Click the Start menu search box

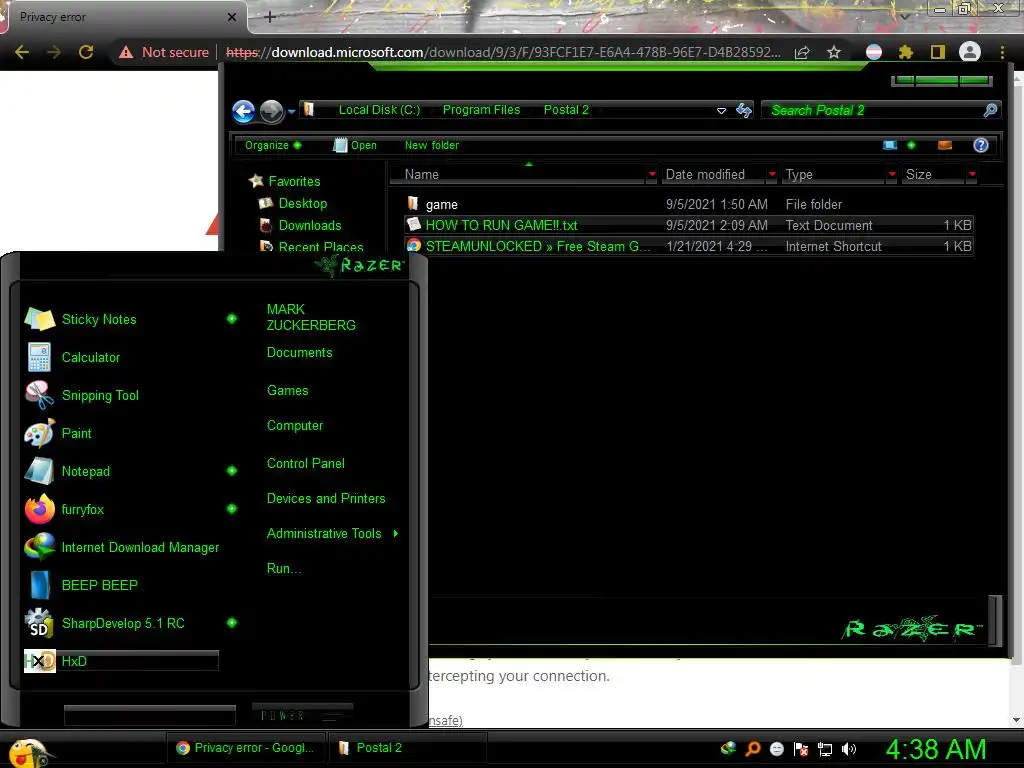click(150, 715)
